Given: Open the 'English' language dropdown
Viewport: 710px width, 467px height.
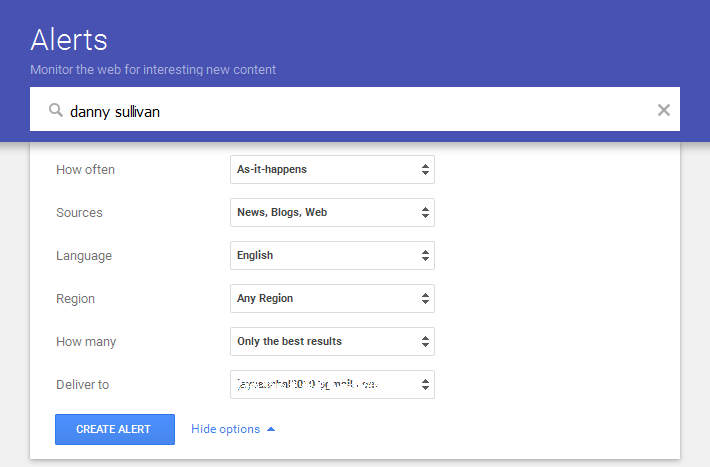Looking at the screenshot, I should 332,256.
